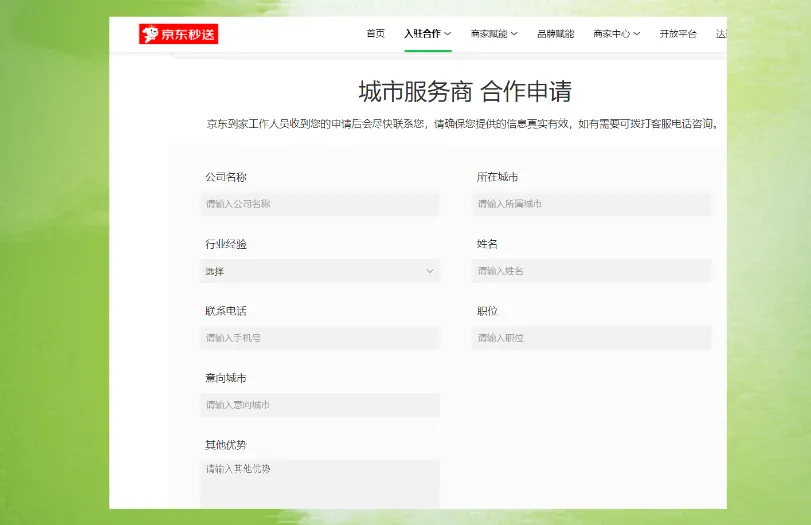
Task: Focus the 联系电话 phone number field
Action: pos(320,338)
